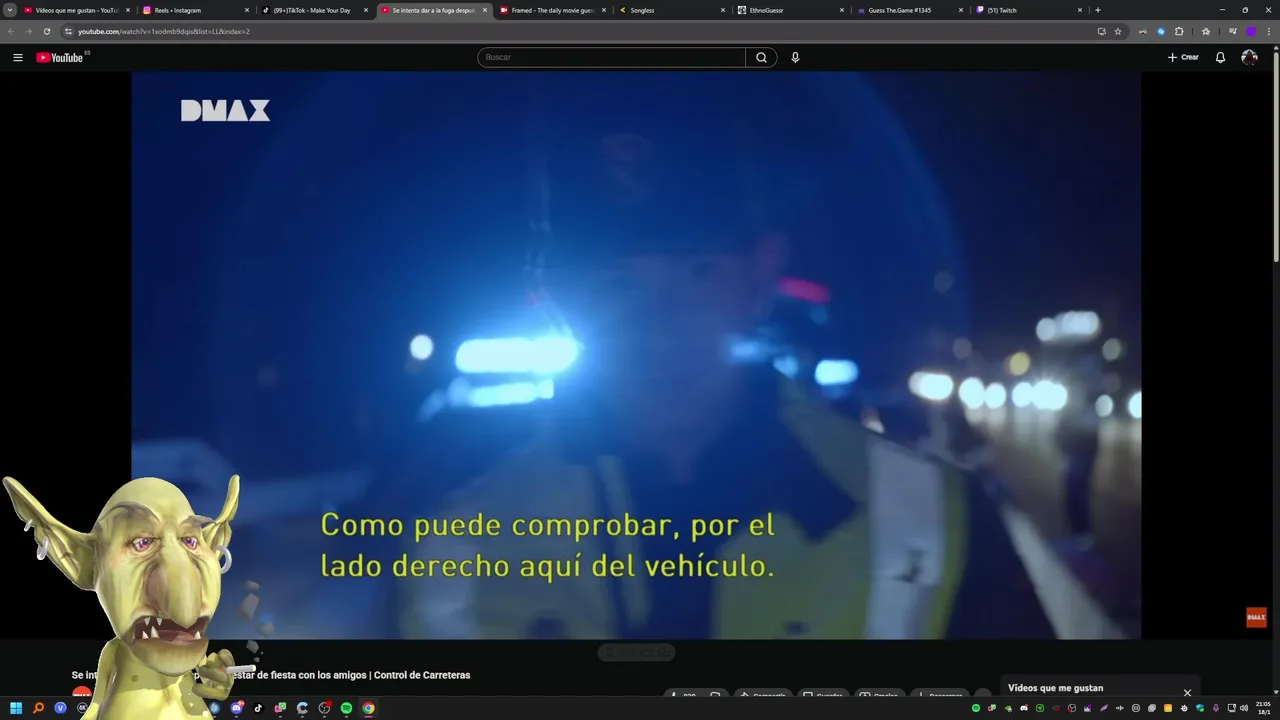The height and width of the screenshot is (720, 1280).
Task: Open volume control in system tray
Action: tap(1244, 708)
